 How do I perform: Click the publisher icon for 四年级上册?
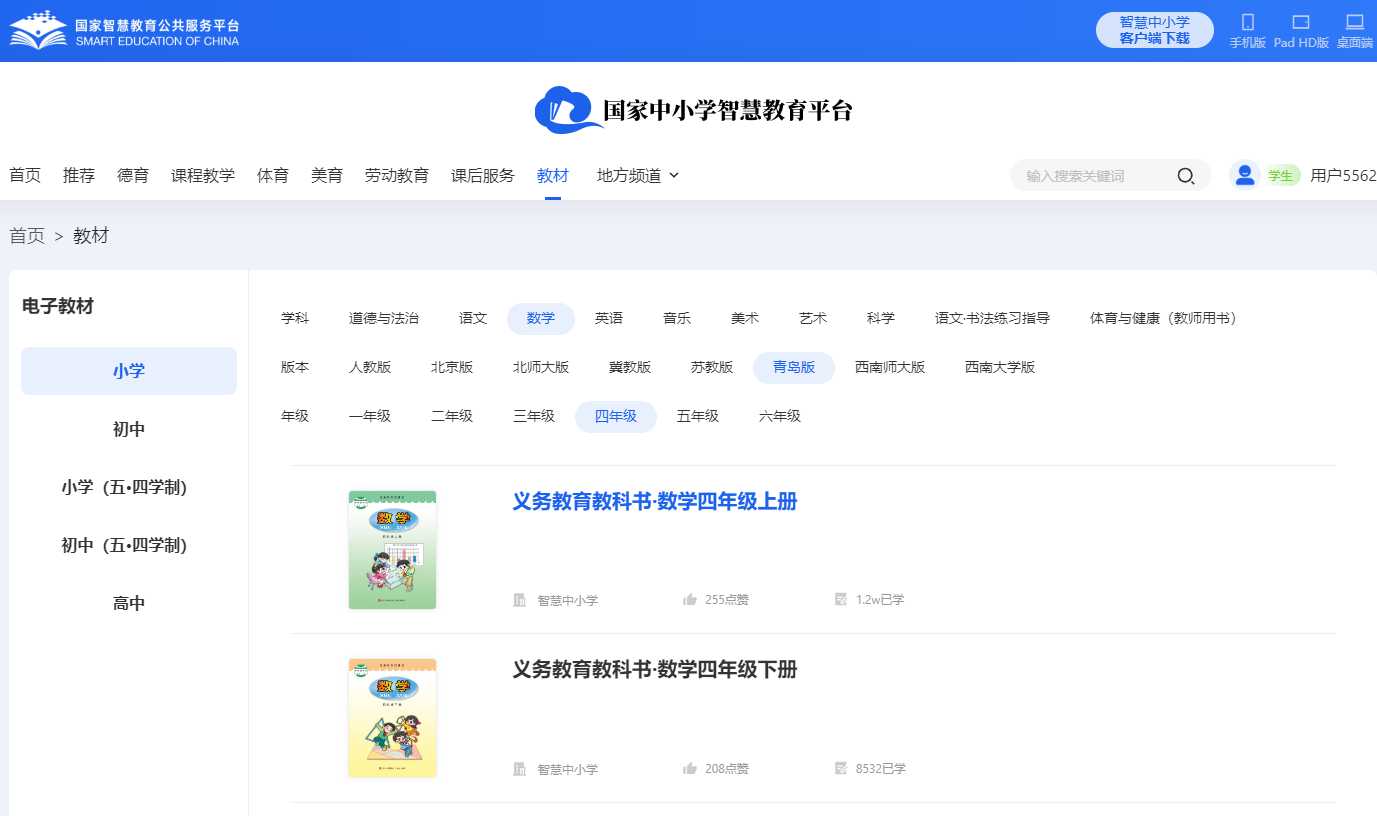tap(520, 600)
